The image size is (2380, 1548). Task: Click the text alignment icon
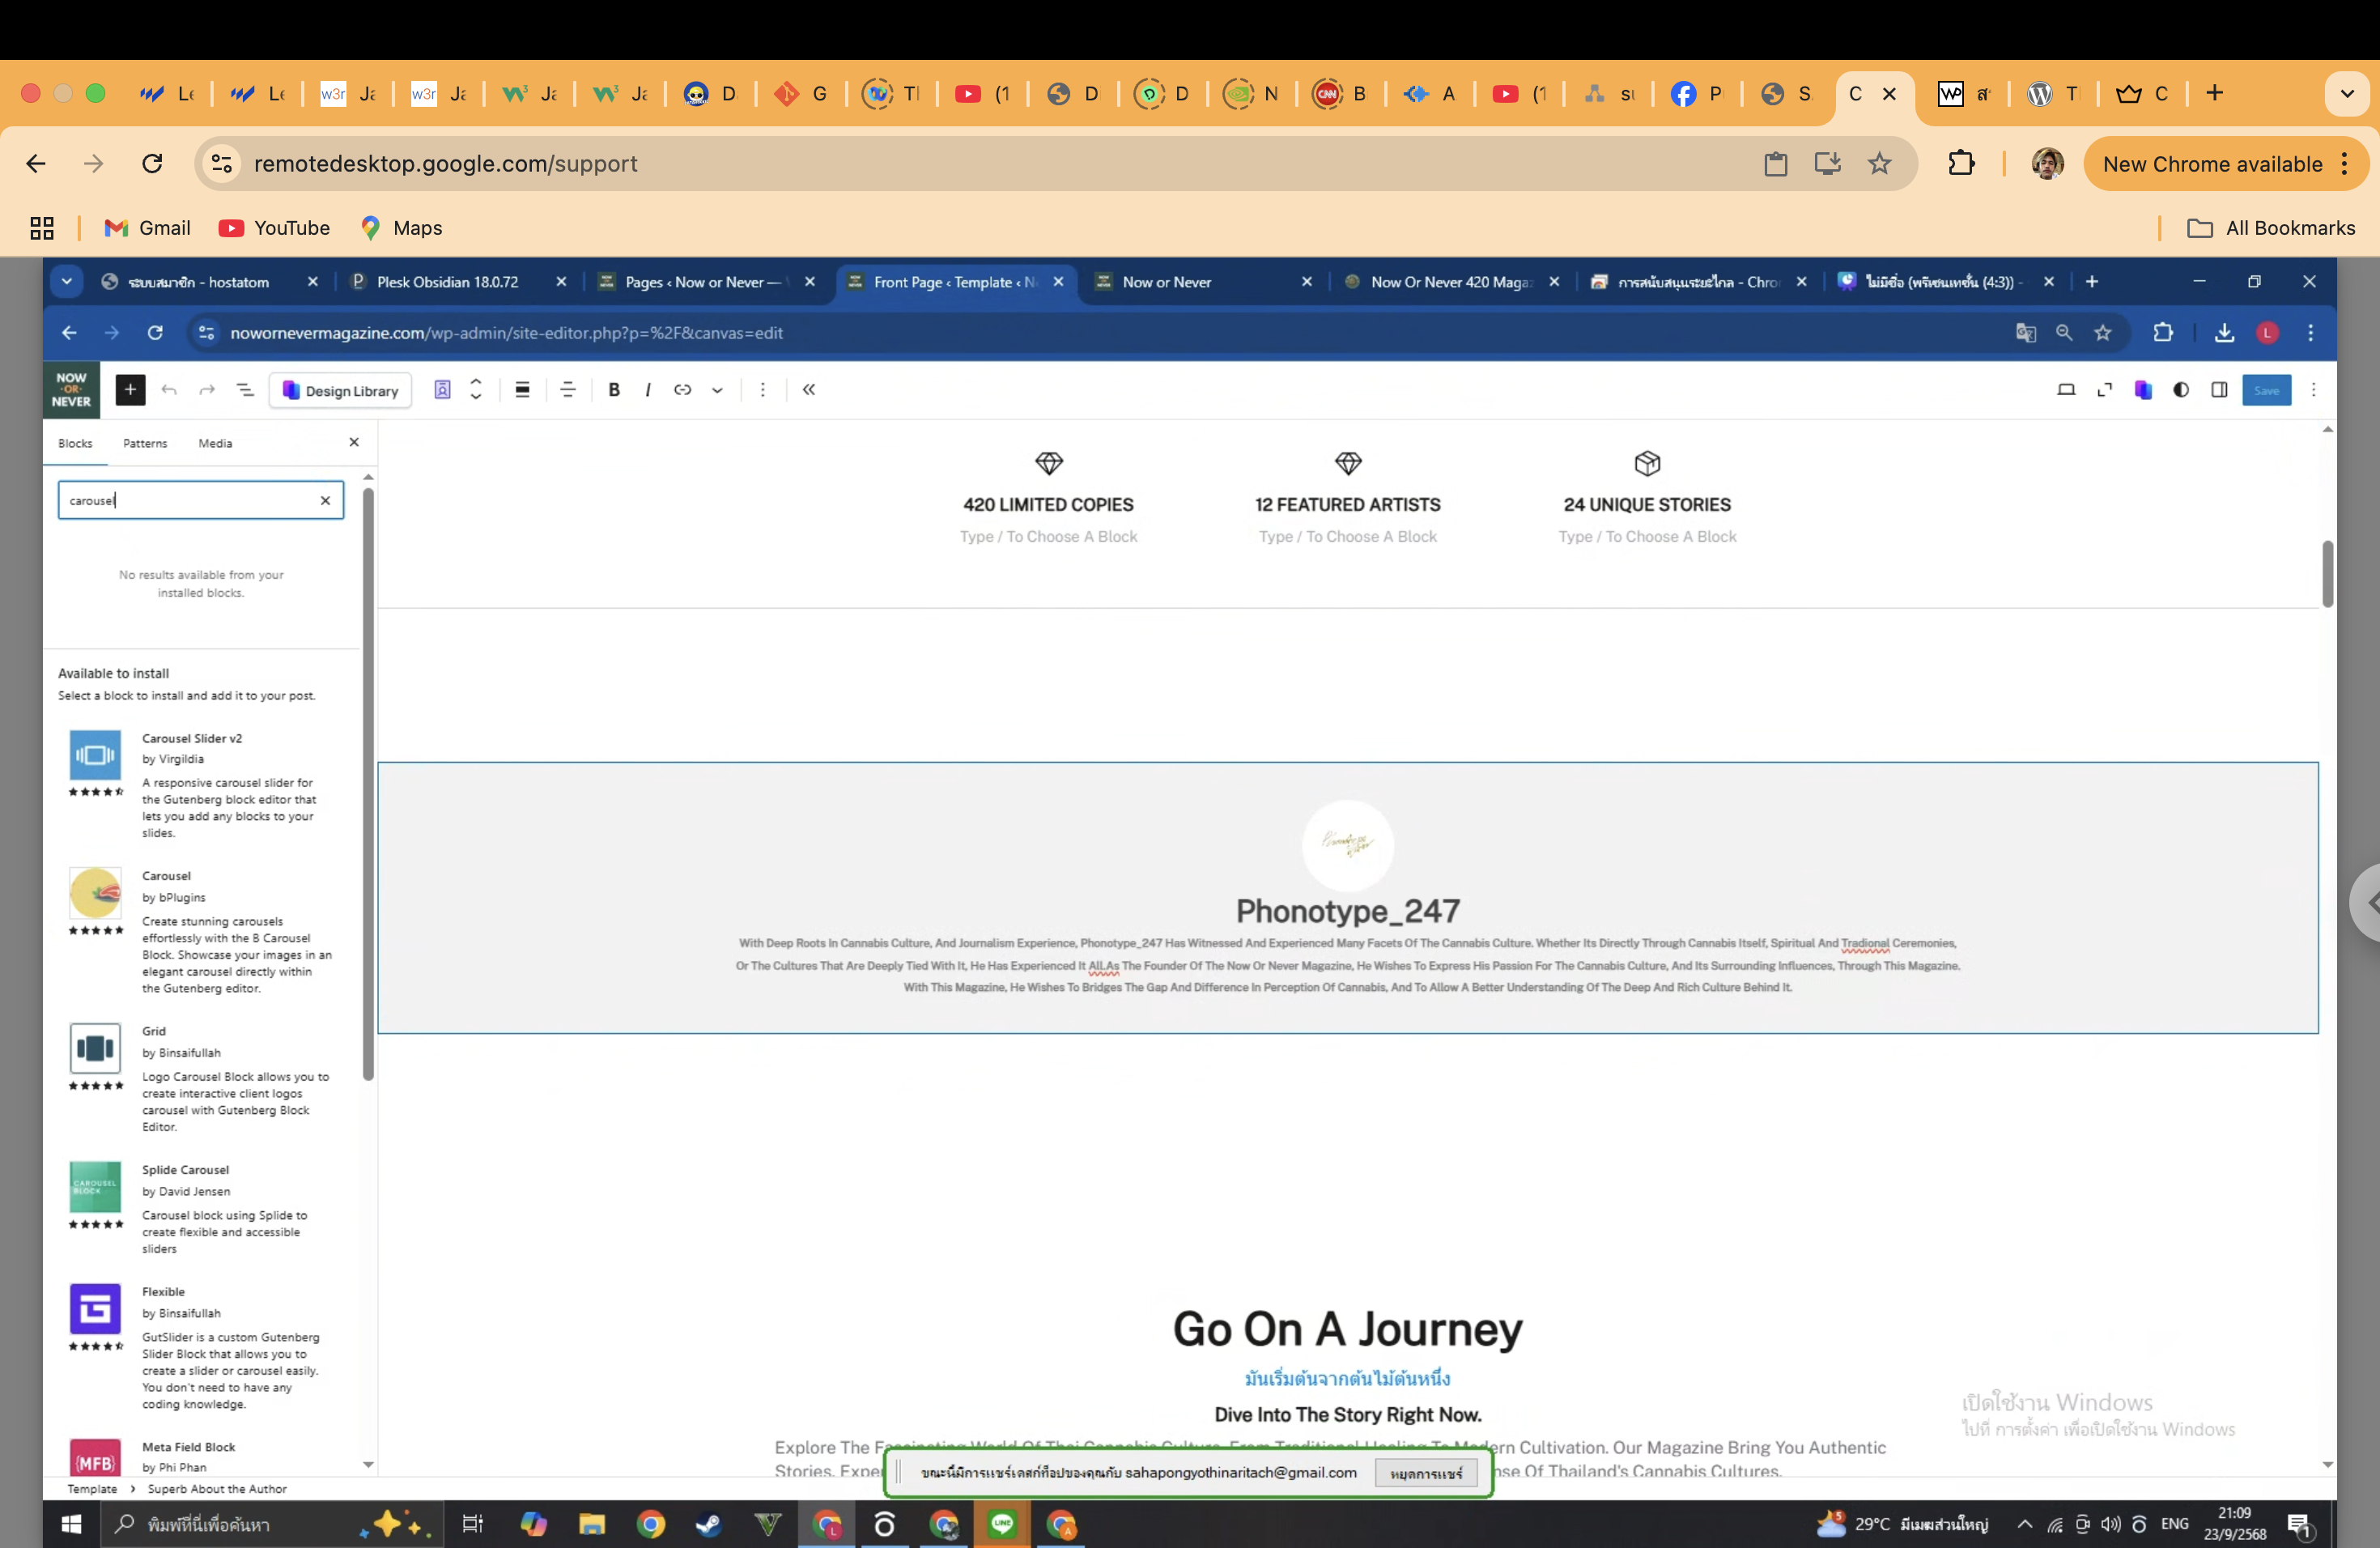pos(568,390)
